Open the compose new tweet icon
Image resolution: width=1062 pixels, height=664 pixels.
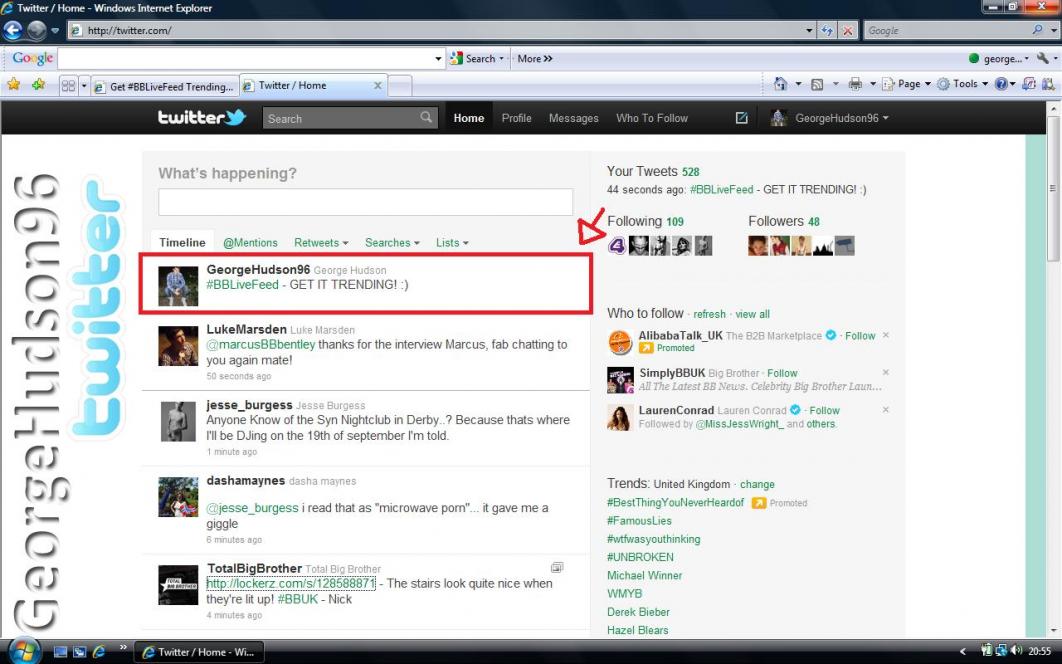[x=742, y=118]
